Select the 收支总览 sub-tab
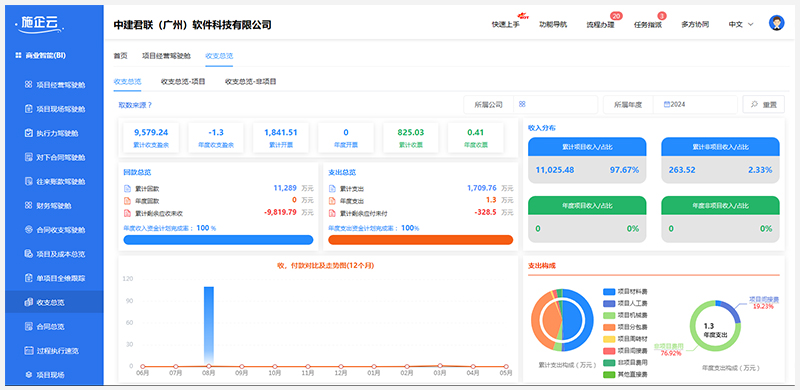 point(127,81)
